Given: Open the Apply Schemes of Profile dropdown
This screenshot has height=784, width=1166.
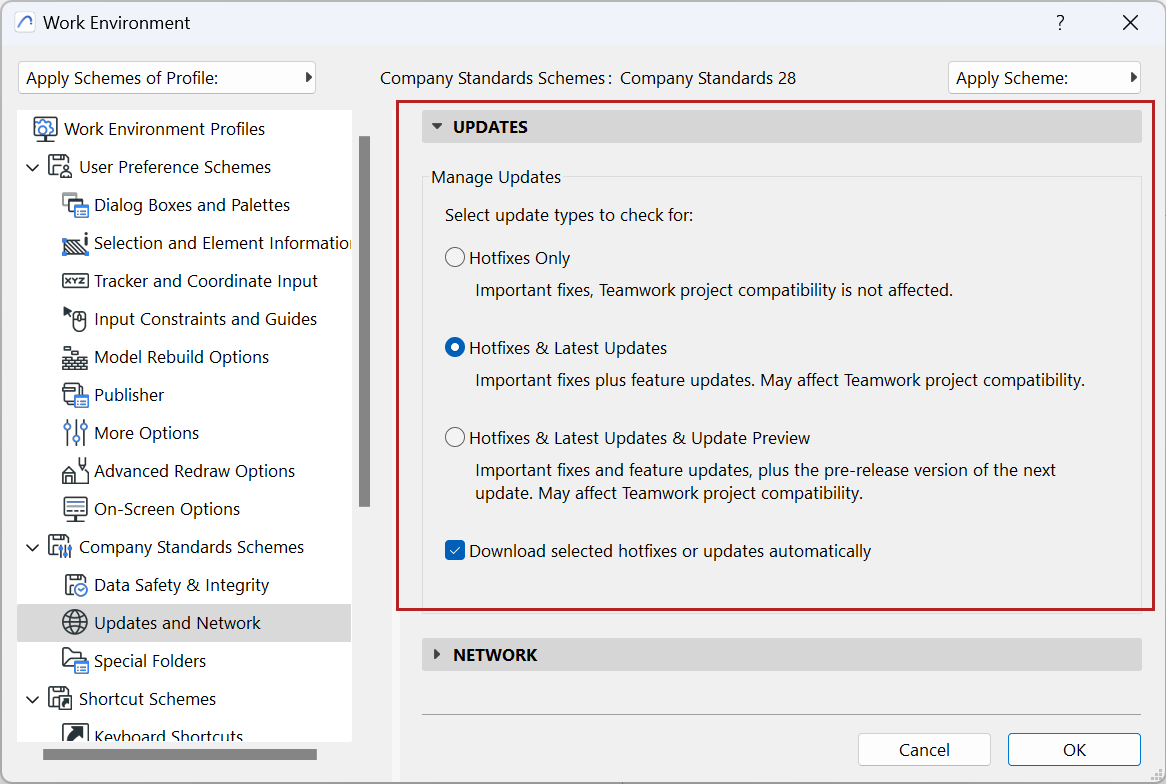Looking at the screenshot, I should [x=167, y=78].
